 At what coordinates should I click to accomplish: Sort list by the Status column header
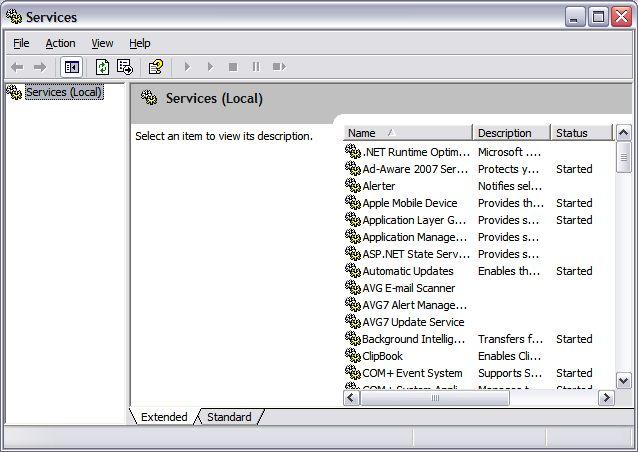pyautogui.click(x=579, y=133)
